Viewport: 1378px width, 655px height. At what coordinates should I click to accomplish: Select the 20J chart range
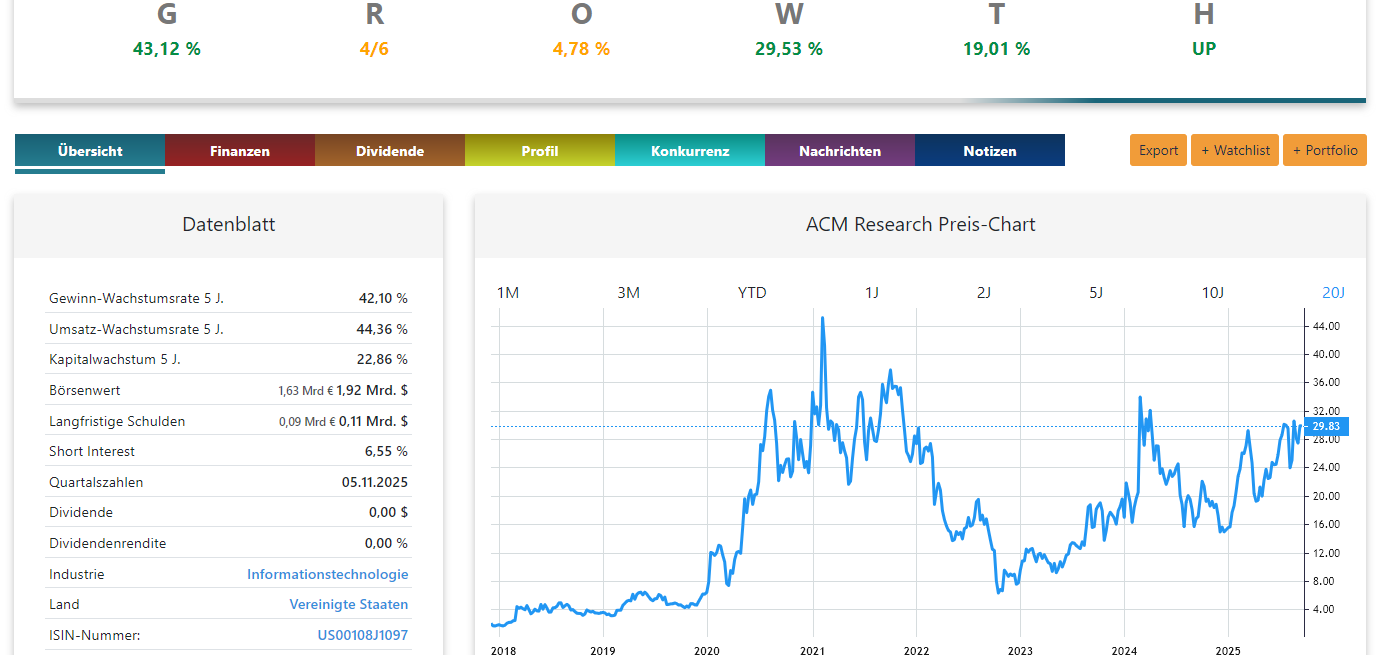point(1334,292)
